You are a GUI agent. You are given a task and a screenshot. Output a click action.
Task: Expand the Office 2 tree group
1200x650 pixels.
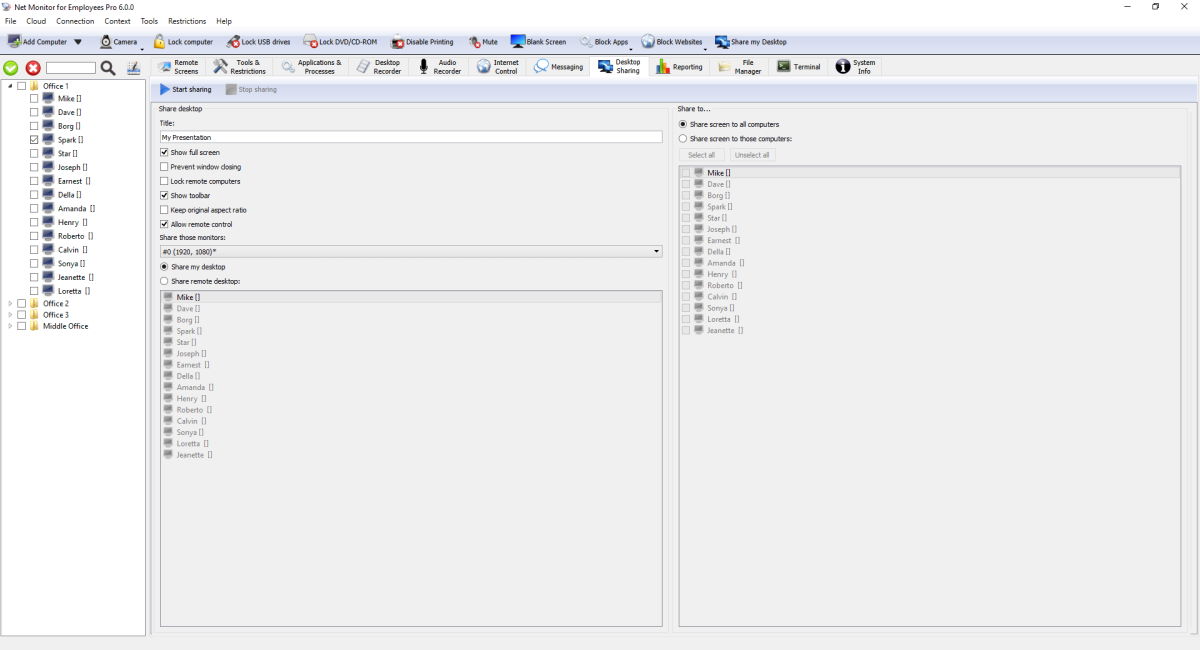(11, 303)
